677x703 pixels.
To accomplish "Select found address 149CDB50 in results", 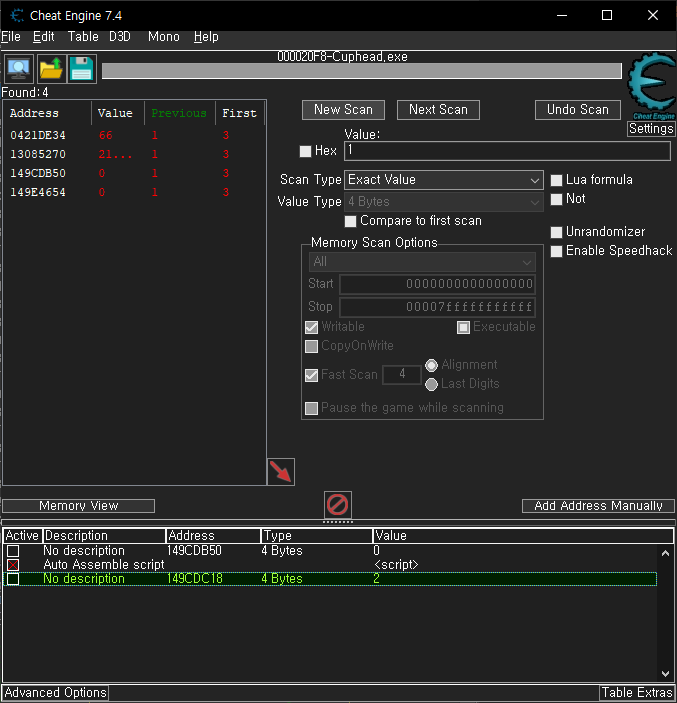I will [38, 174].
